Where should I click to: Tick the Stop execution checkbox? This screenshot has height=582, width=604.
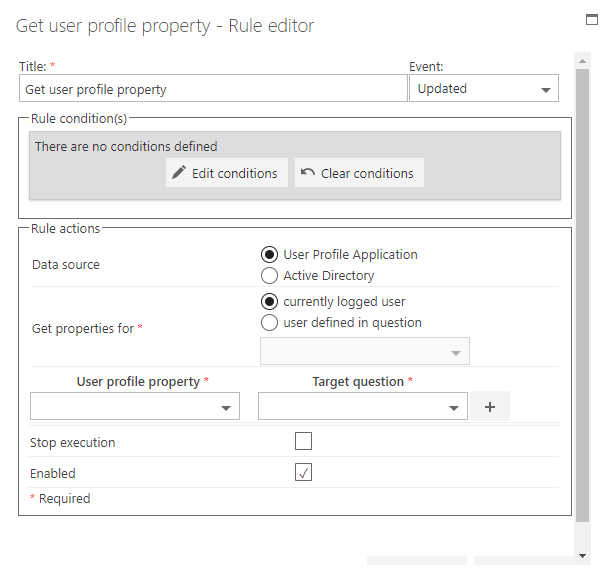pos(303,441)
